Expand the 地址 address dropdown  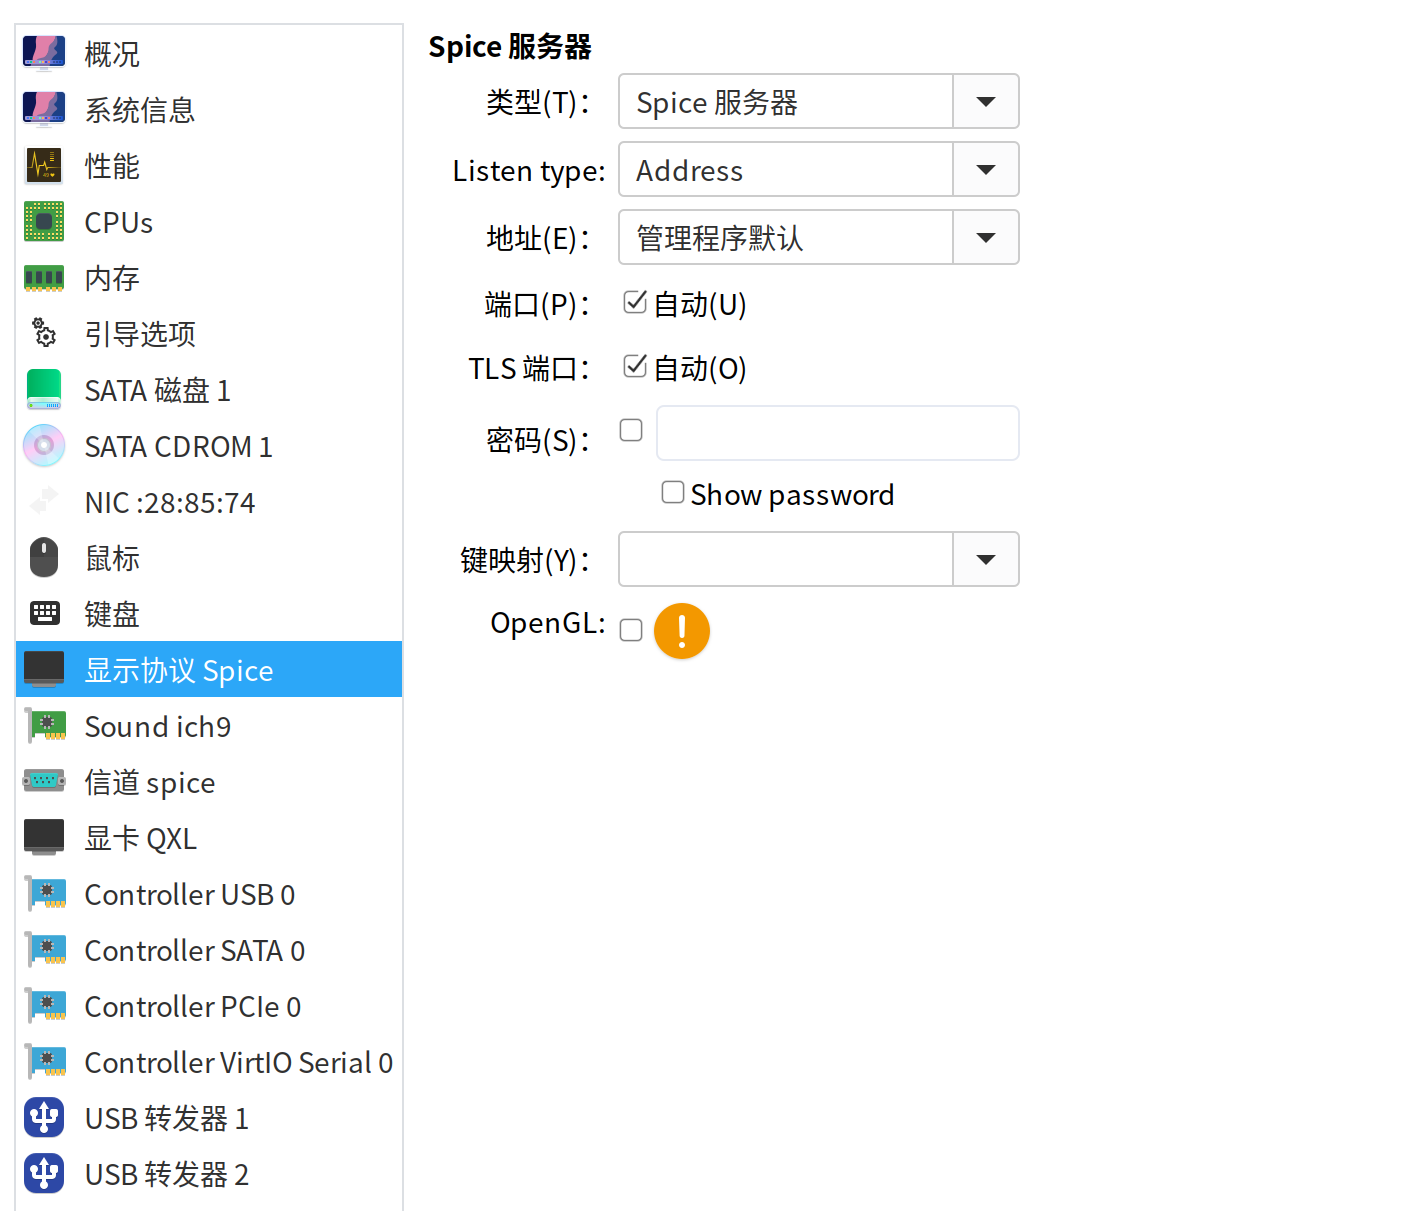coord(985,237)
